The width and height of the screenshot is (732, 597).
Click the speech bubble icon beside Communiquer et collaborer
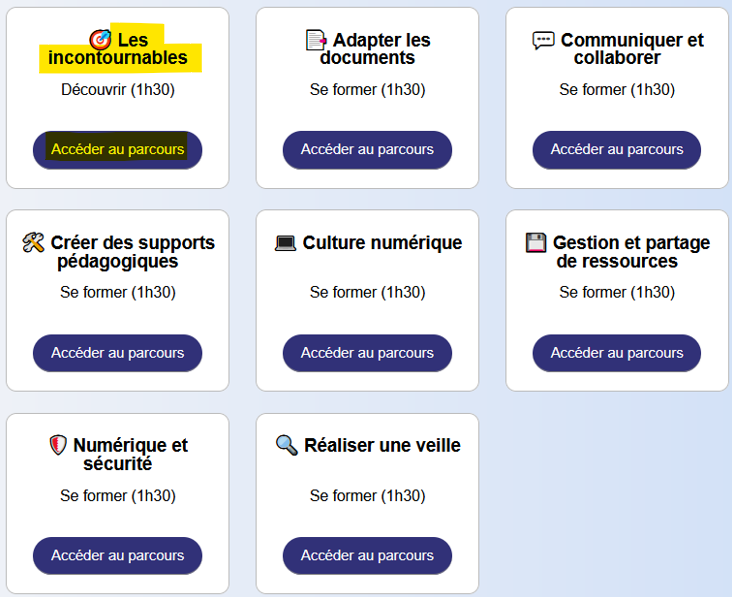coord(543,40)
